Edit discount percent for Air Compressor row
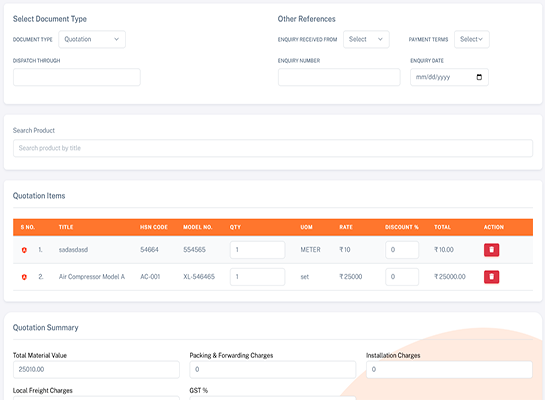This screenshot has width=545, height=400. point(402,277)
